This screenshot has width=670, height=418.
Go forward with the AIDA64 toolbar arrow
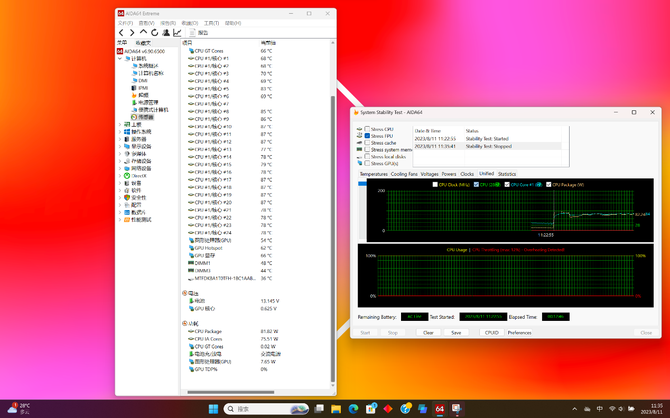coord(132,32)
